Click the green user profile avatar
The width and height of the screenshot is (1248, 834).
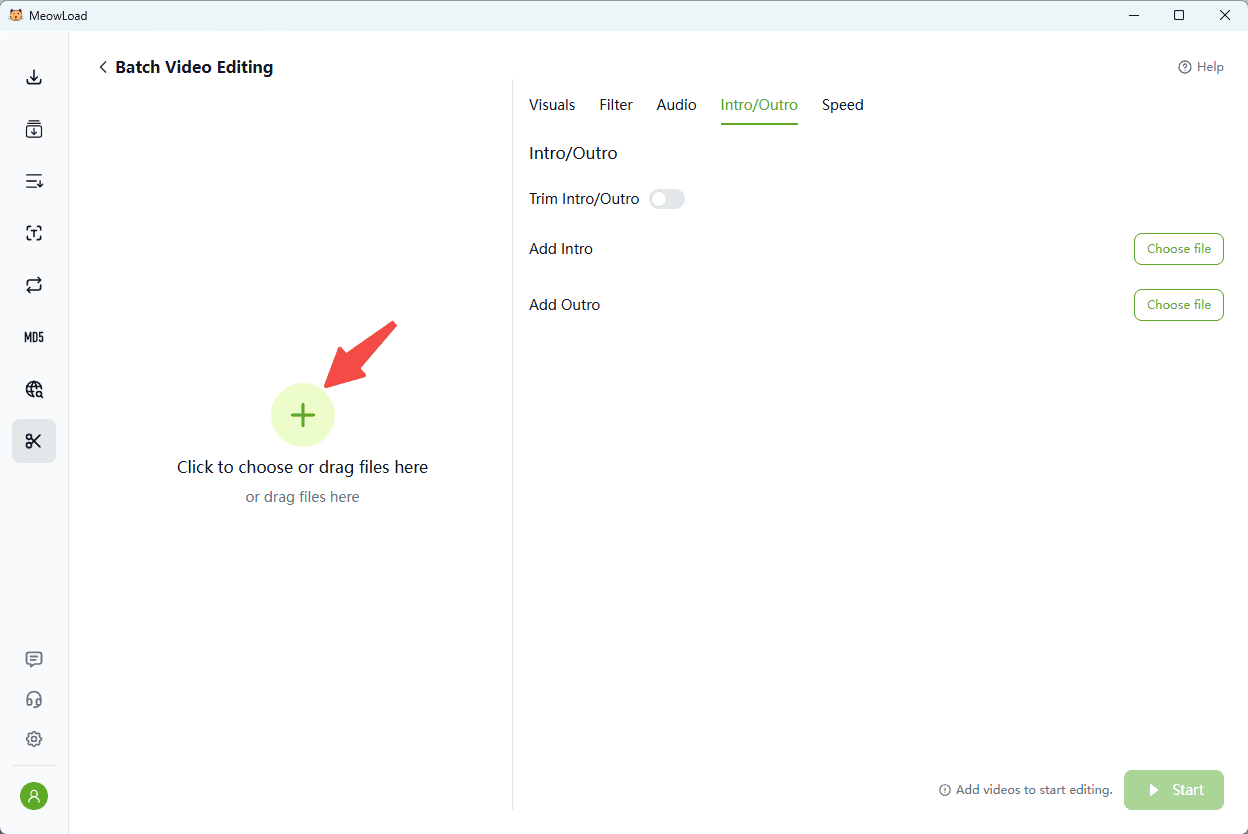point(34,796)
